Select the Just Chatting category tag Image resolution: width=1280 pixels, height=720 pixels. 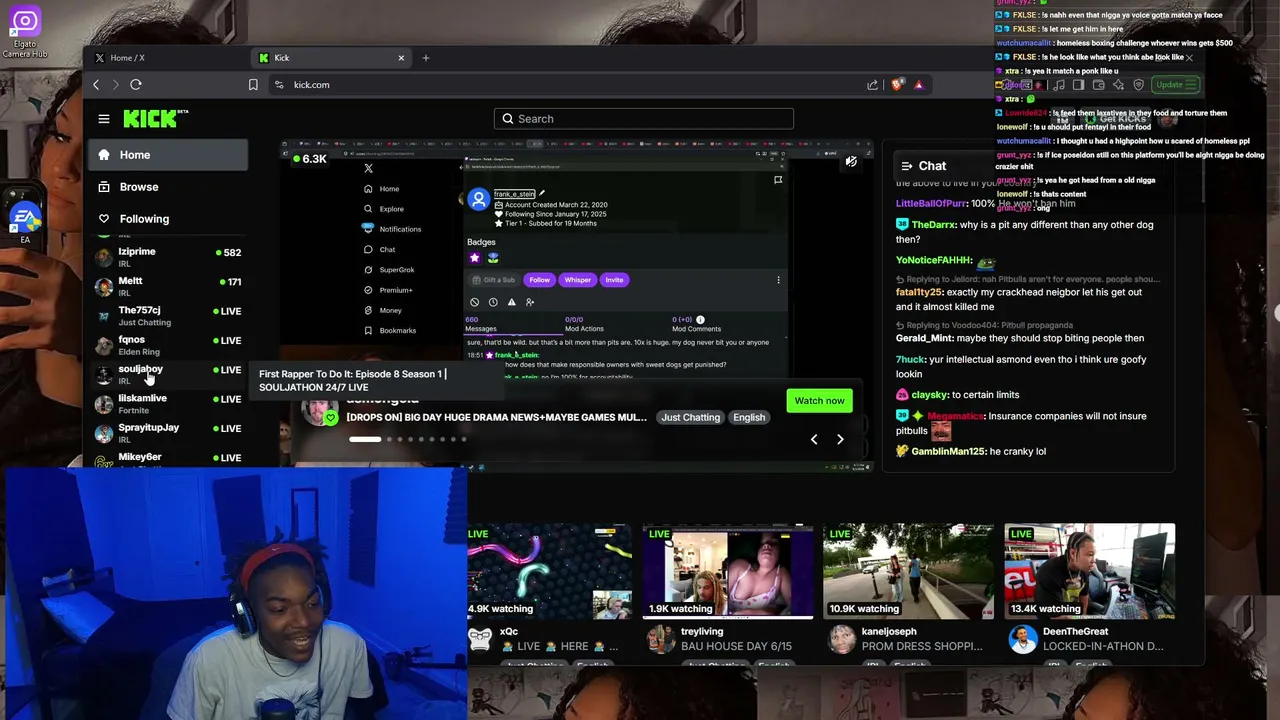click(x=690, y=418)
